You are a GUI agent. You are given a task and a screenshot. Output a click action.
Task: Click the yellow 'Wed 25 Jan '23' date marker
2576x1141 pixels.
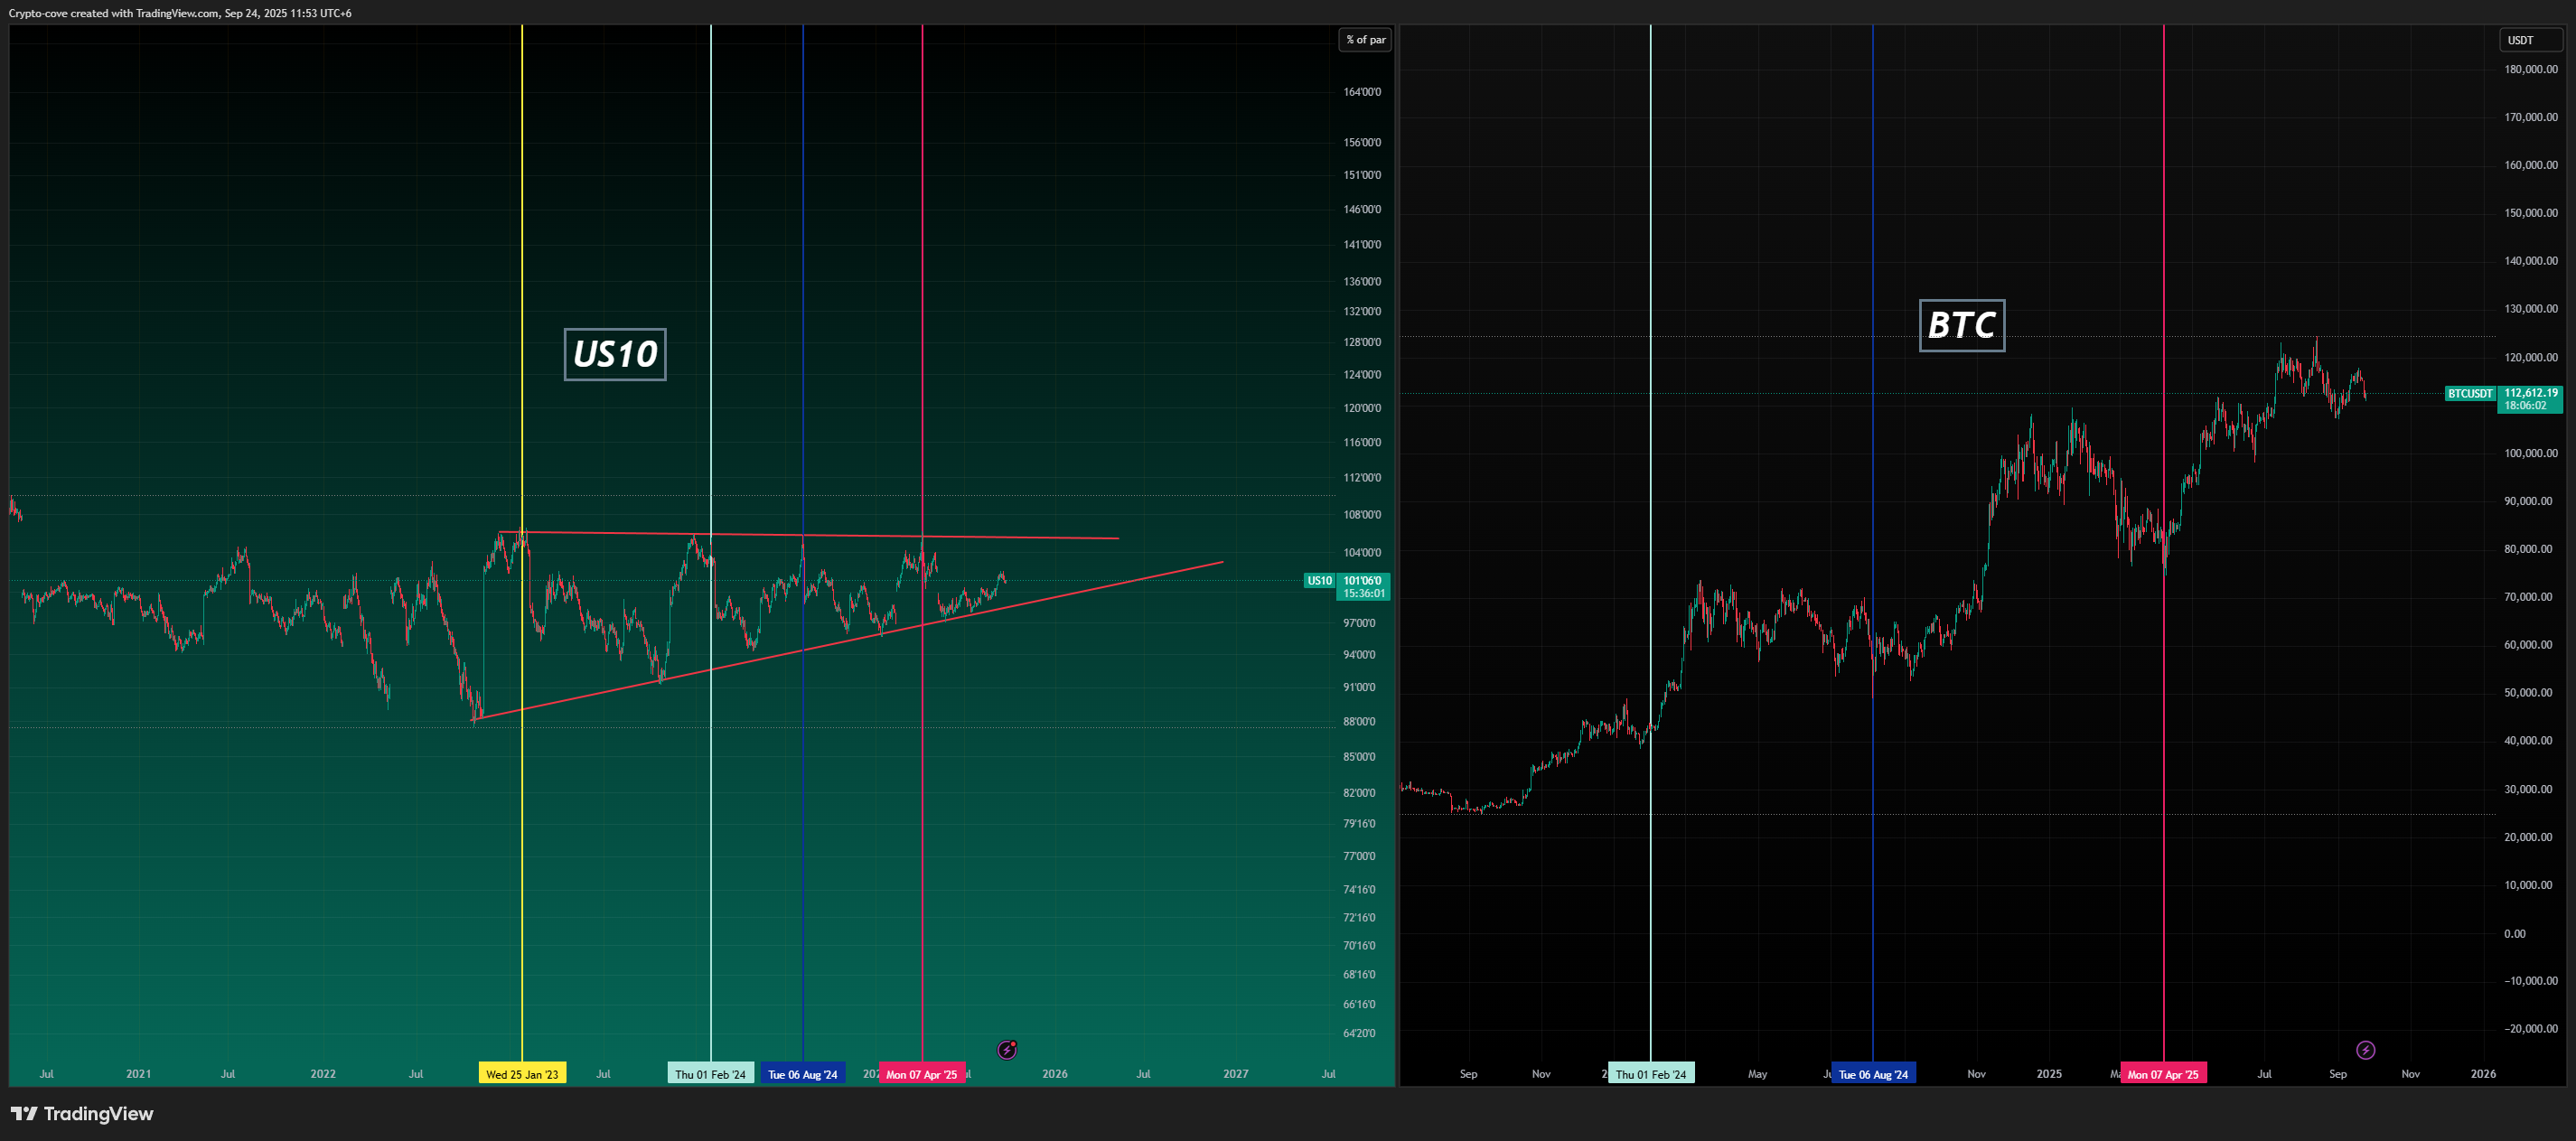pyautogui.click(x=522, y=1074)
